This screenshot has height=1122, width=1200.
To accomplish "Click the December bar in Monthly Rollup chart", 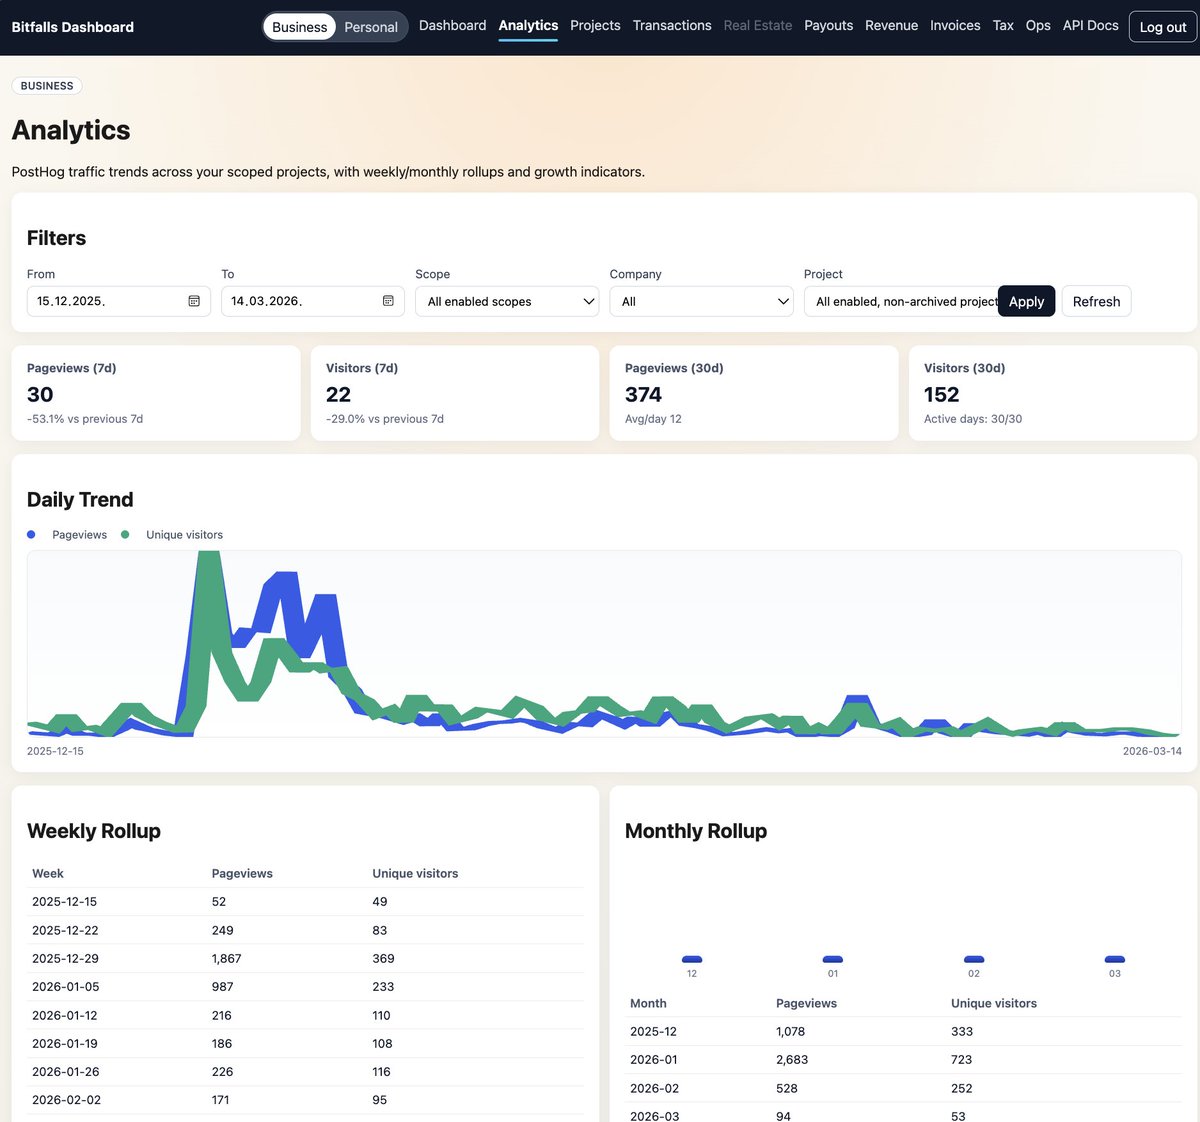I will [692, 960].
